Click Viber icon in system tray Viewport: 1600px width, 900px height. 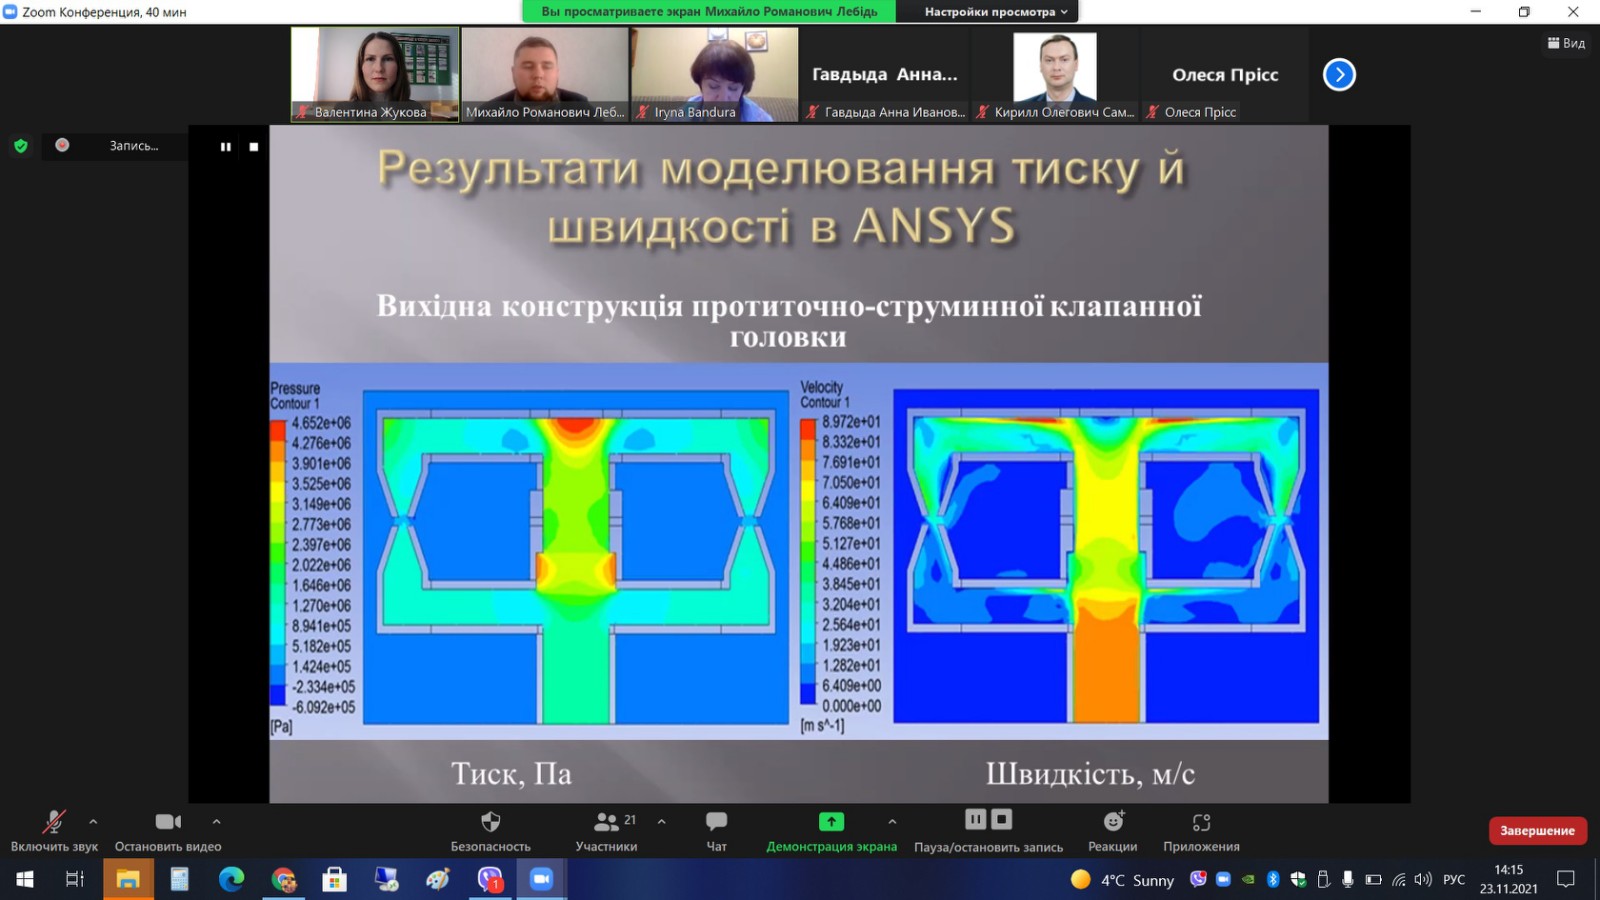1198,879
